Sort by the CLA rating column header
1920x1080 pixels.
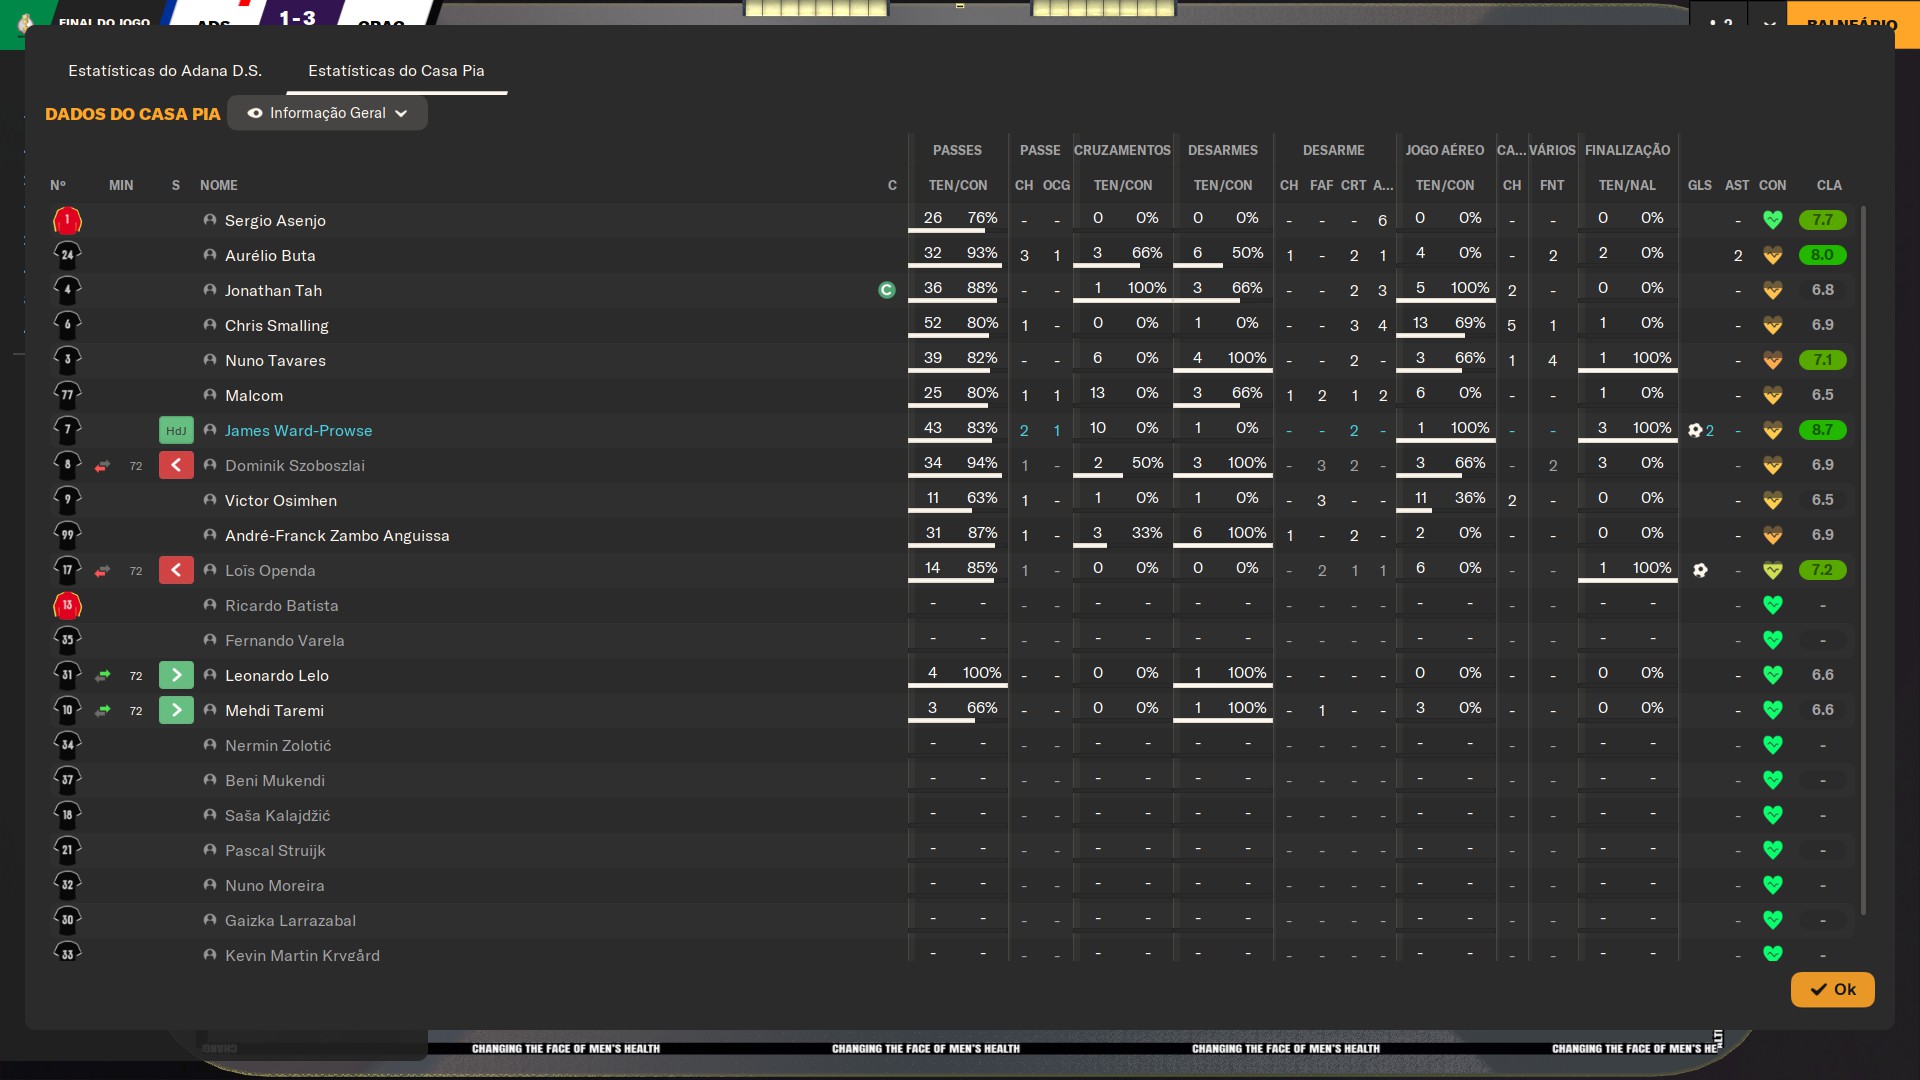pyautogui.click(x=1829, y=185)
